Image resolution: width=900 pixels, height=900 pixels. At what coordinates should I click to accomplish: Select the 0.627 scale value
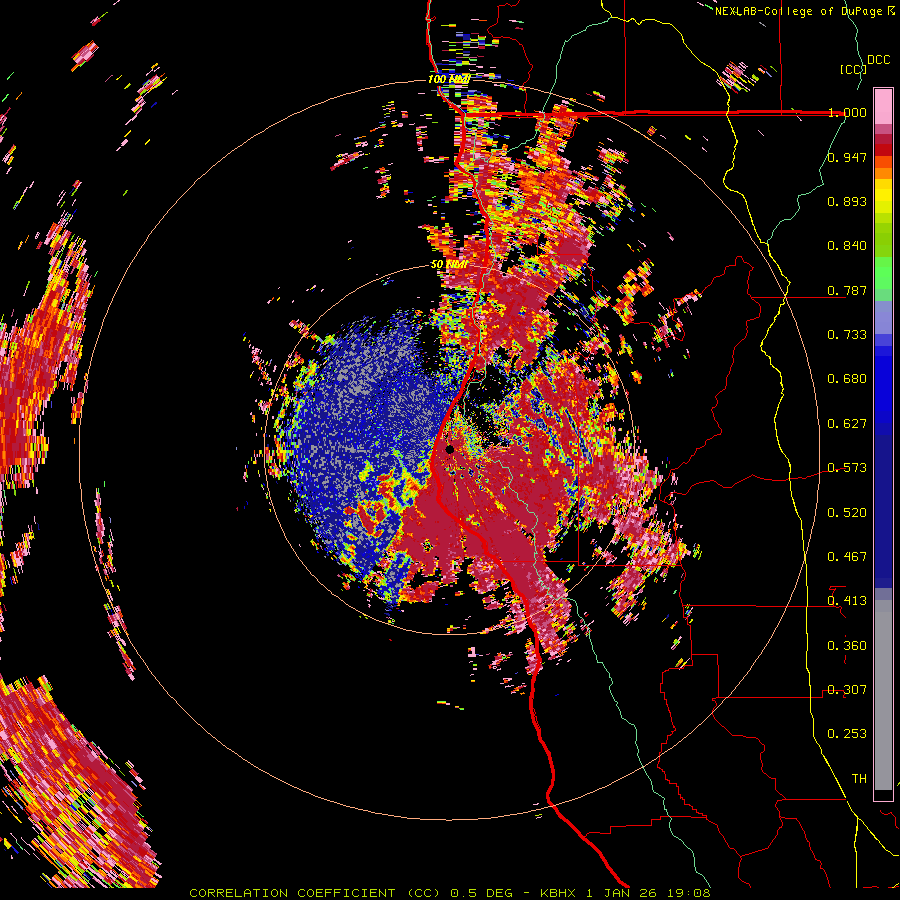click(847, 424)
